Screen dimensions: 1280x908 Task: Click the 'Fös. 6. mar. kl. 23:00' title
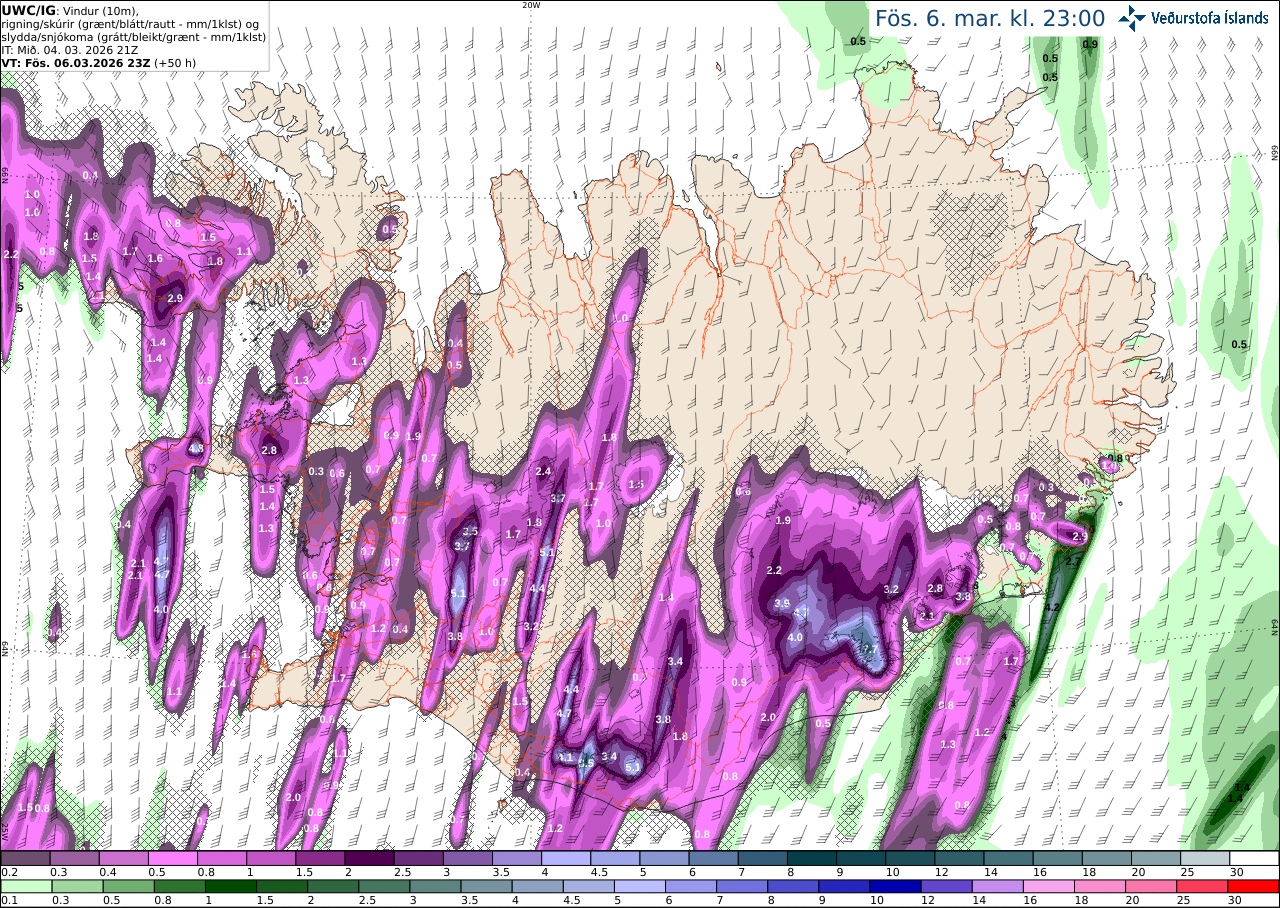tap(990, 18)
